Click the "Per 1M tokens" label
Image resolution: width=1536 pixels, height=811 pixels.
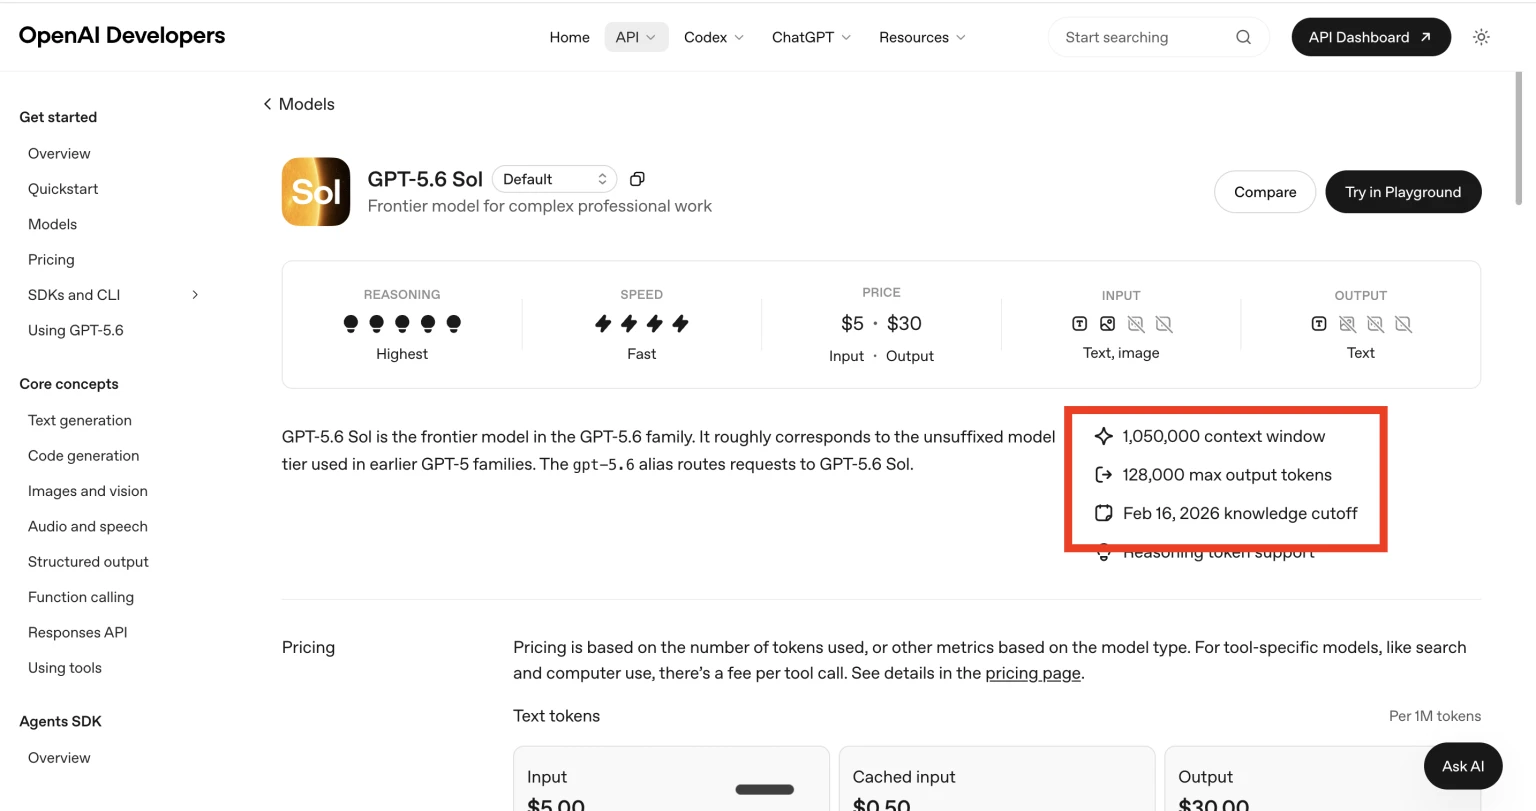point(1435,716)
